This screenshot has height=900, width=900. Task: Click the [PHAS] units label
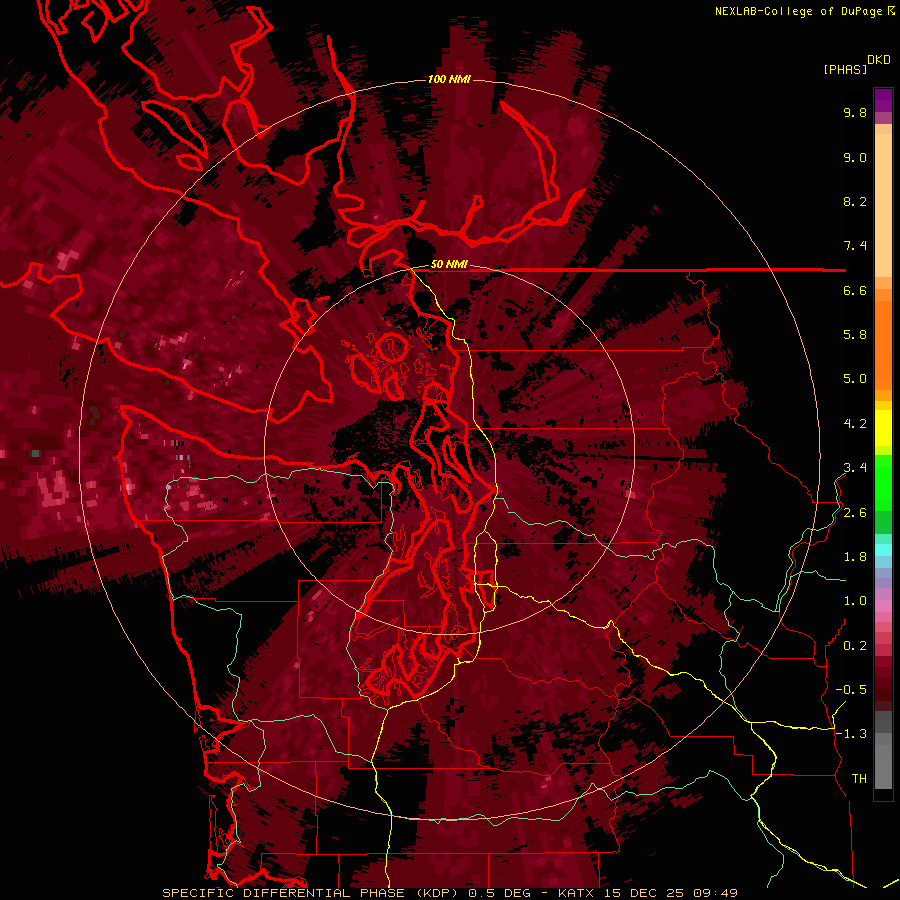(x=845, y=69)
